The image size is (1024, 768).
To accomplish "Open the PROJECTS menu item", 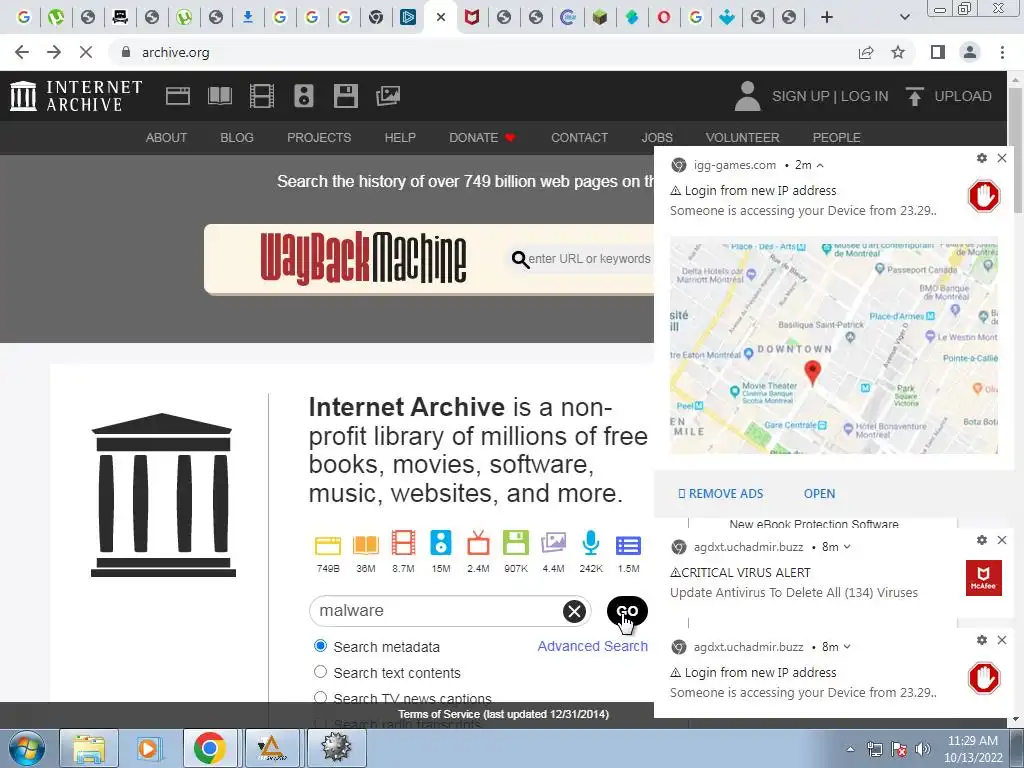I will click(319, 138).
